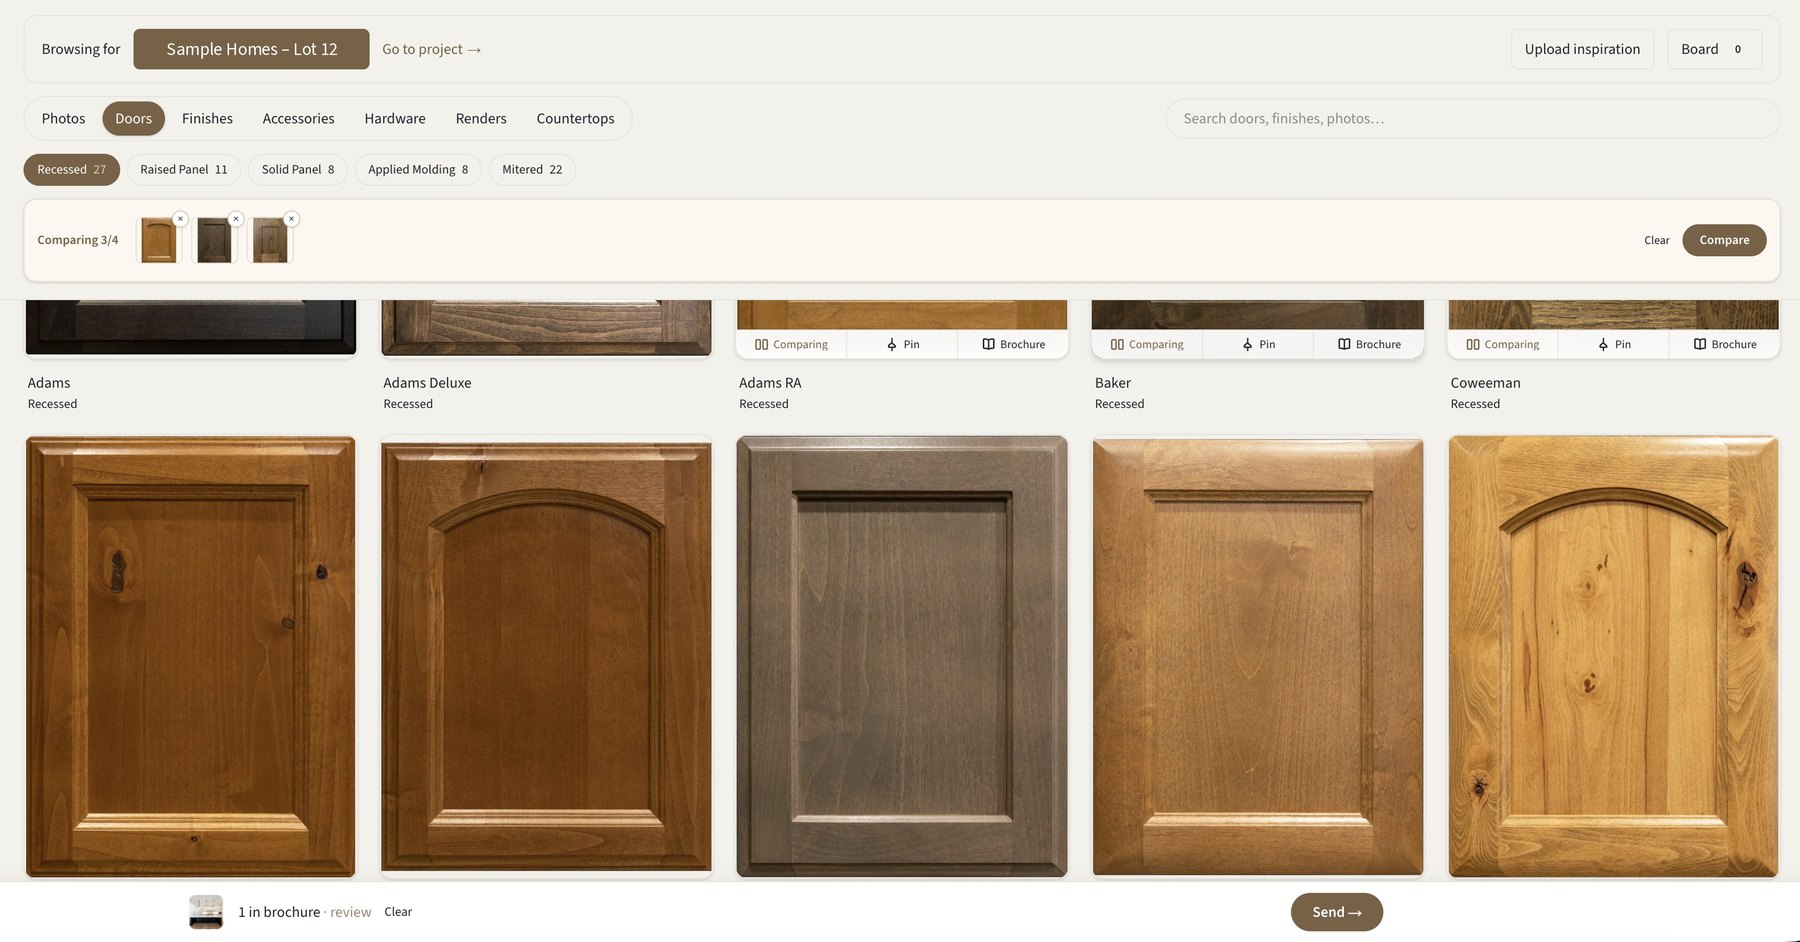Image resolution: width=1800 pixels, height=942 pixels.
Task: Clear the brochure selection
Action: point(398,912)
